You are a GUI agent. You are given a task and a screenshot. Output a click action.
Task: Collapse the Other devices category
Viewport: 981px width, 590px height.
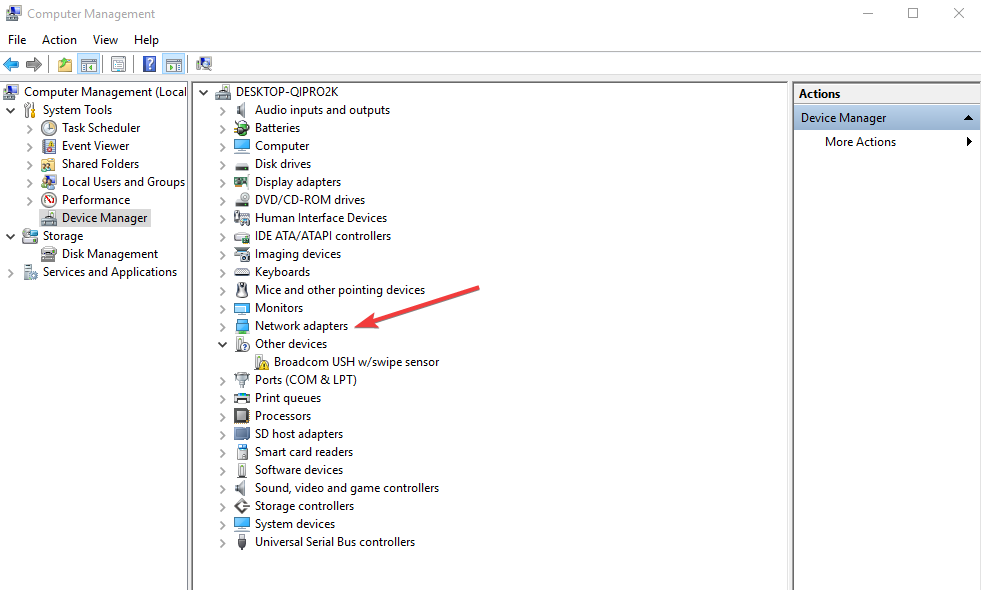[222, 344]
